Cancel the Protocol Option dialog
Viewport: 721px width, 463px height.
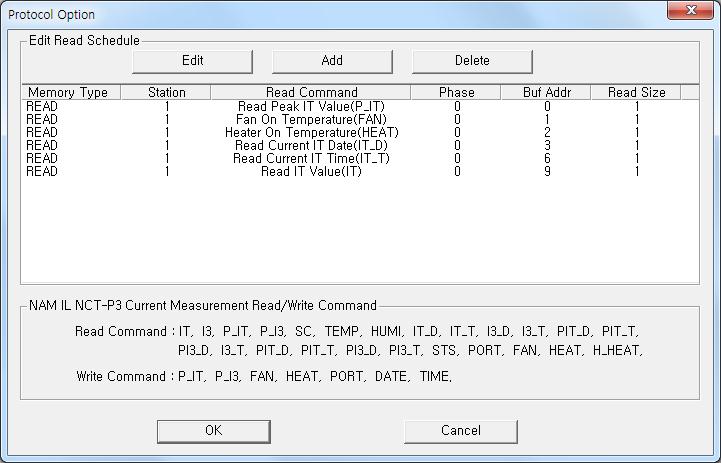click(460, 430)
